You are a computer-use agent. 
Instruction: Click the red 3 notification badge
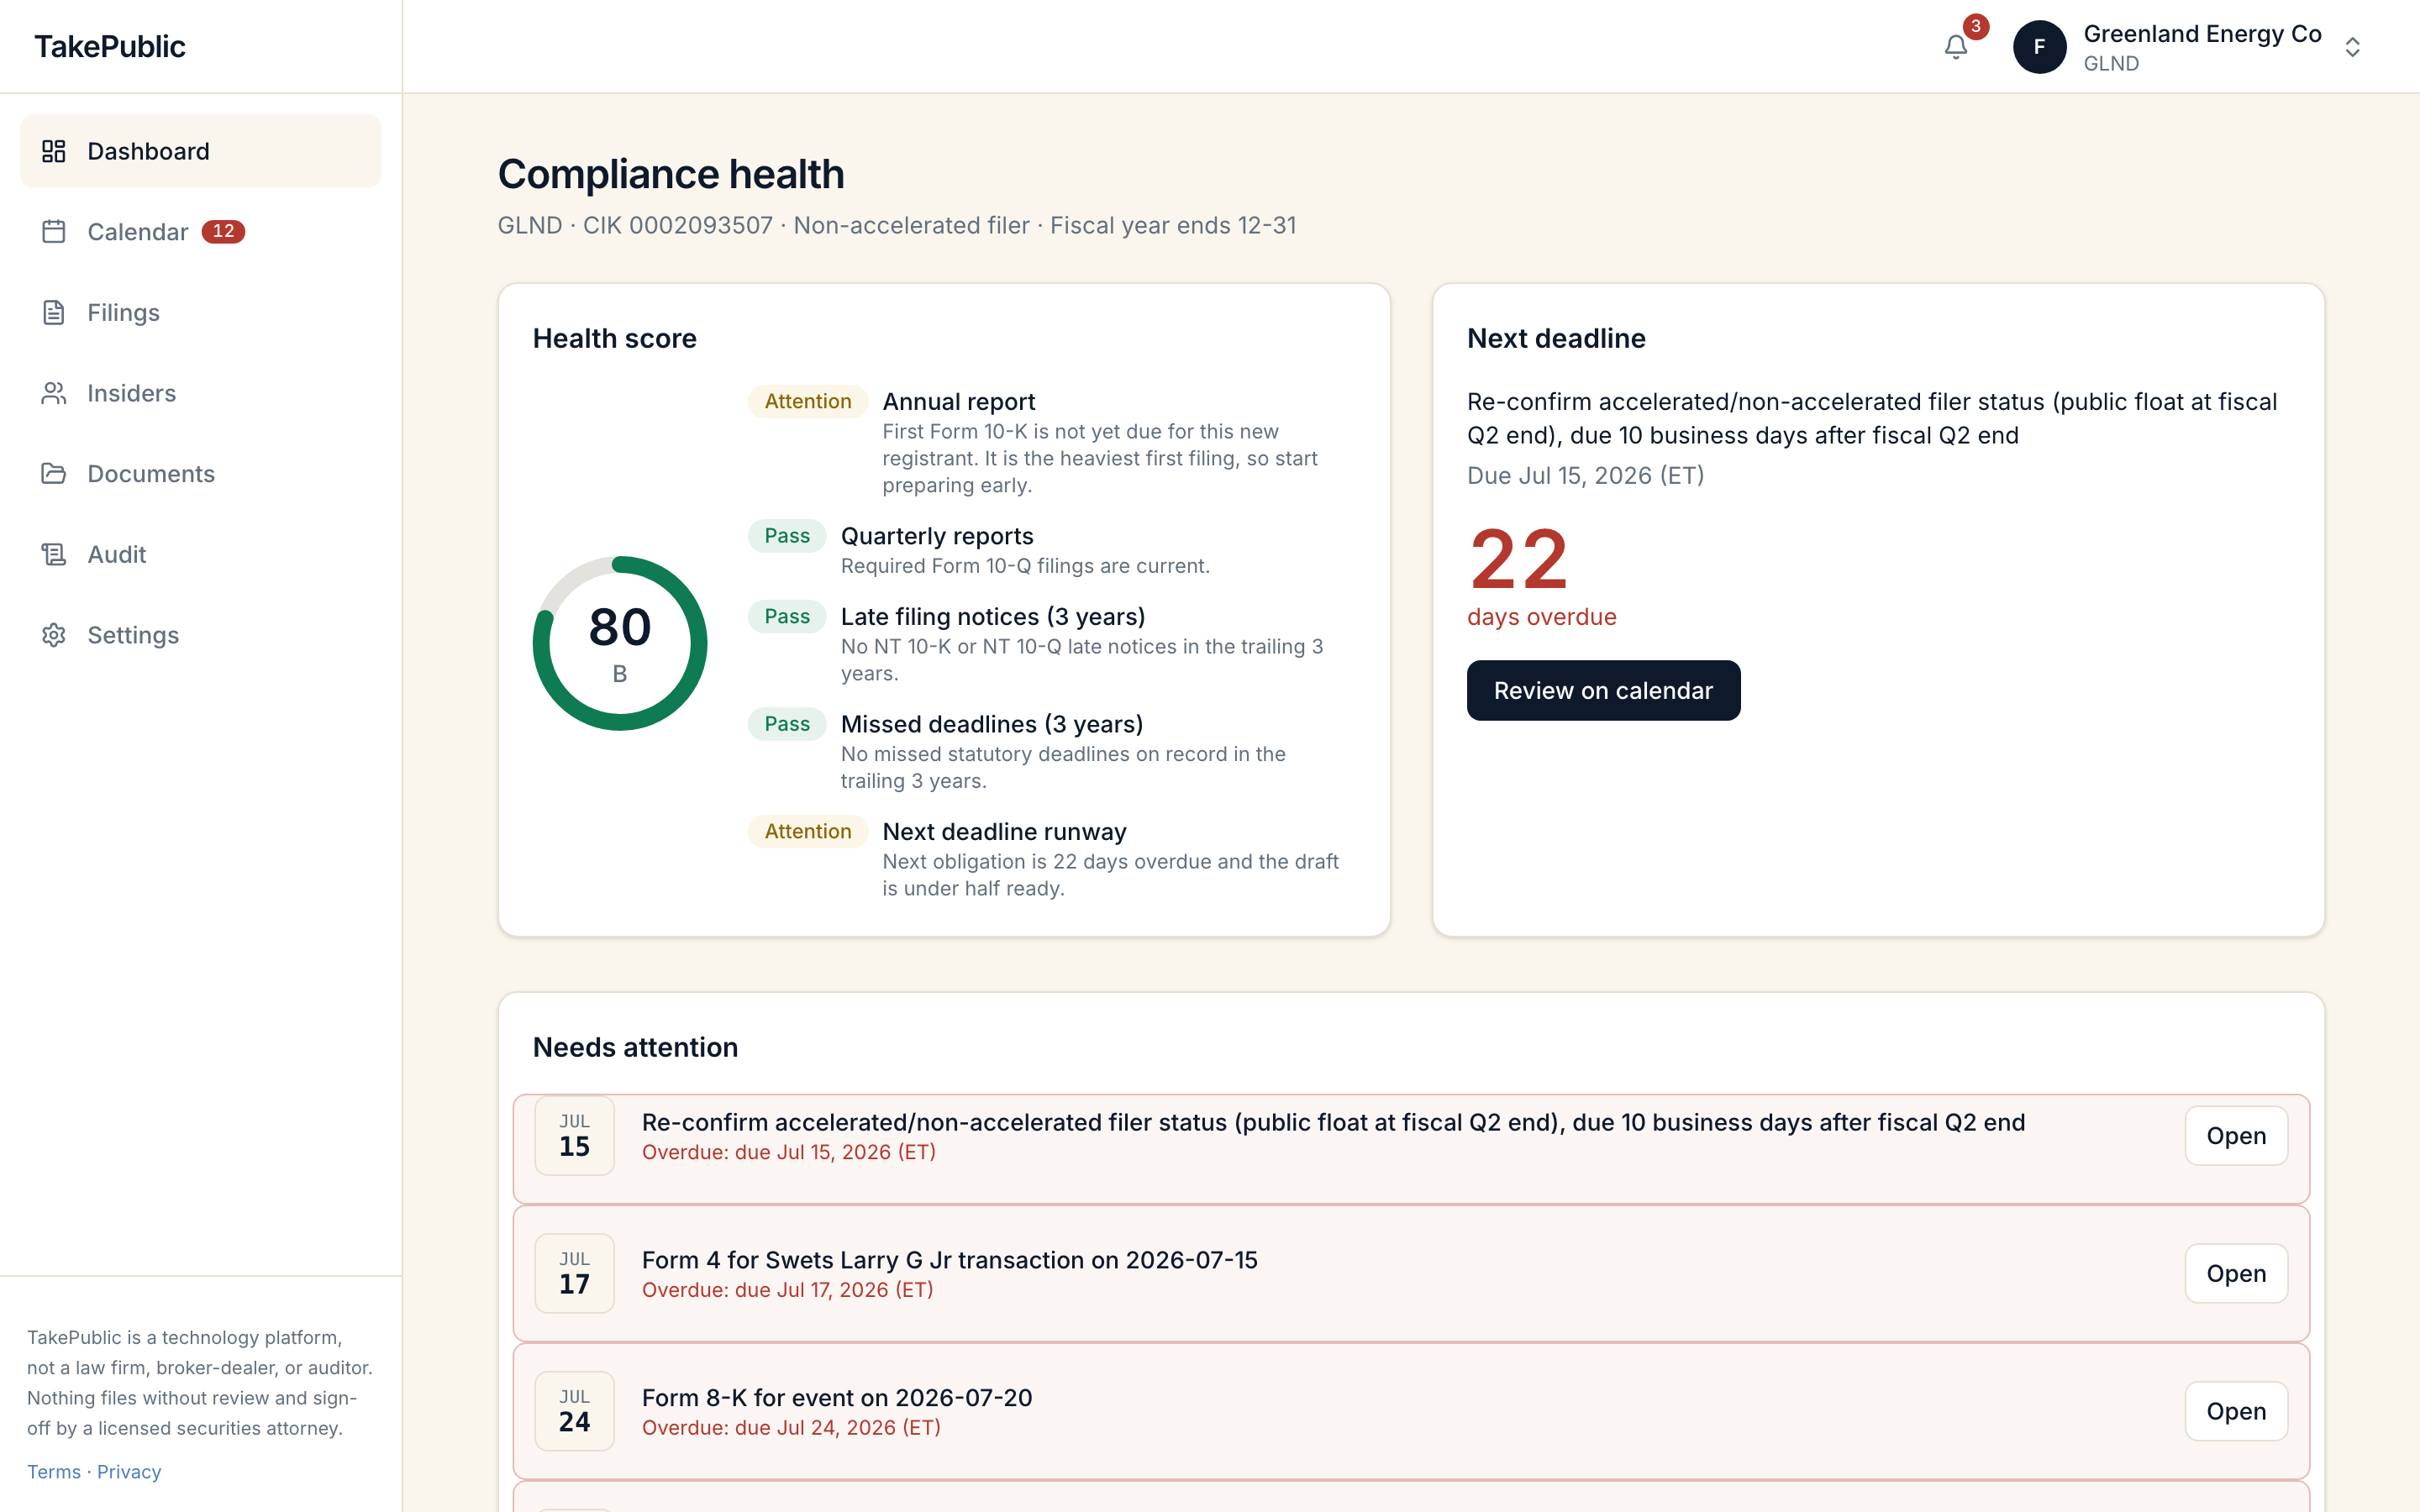1975,27
